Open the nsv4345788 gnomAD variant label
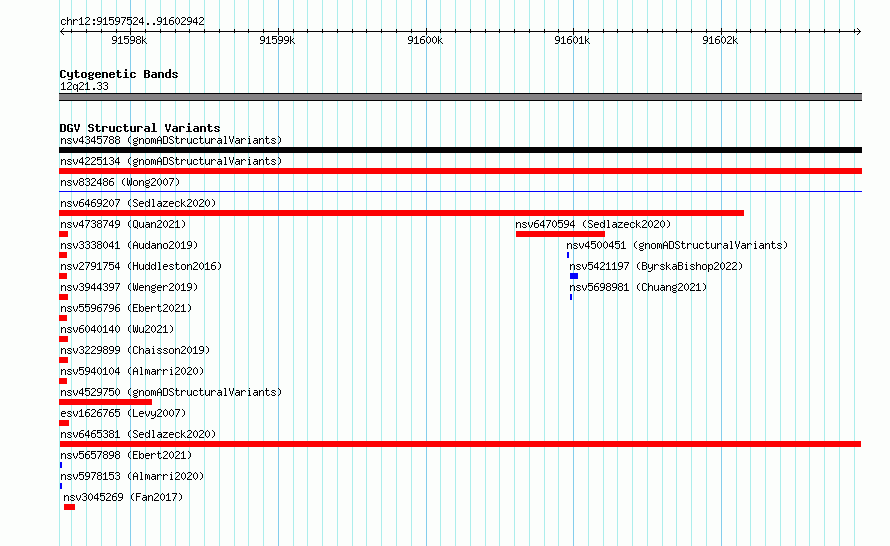The width and height of the screenshot is (890, 546). [x=171, y=140]
